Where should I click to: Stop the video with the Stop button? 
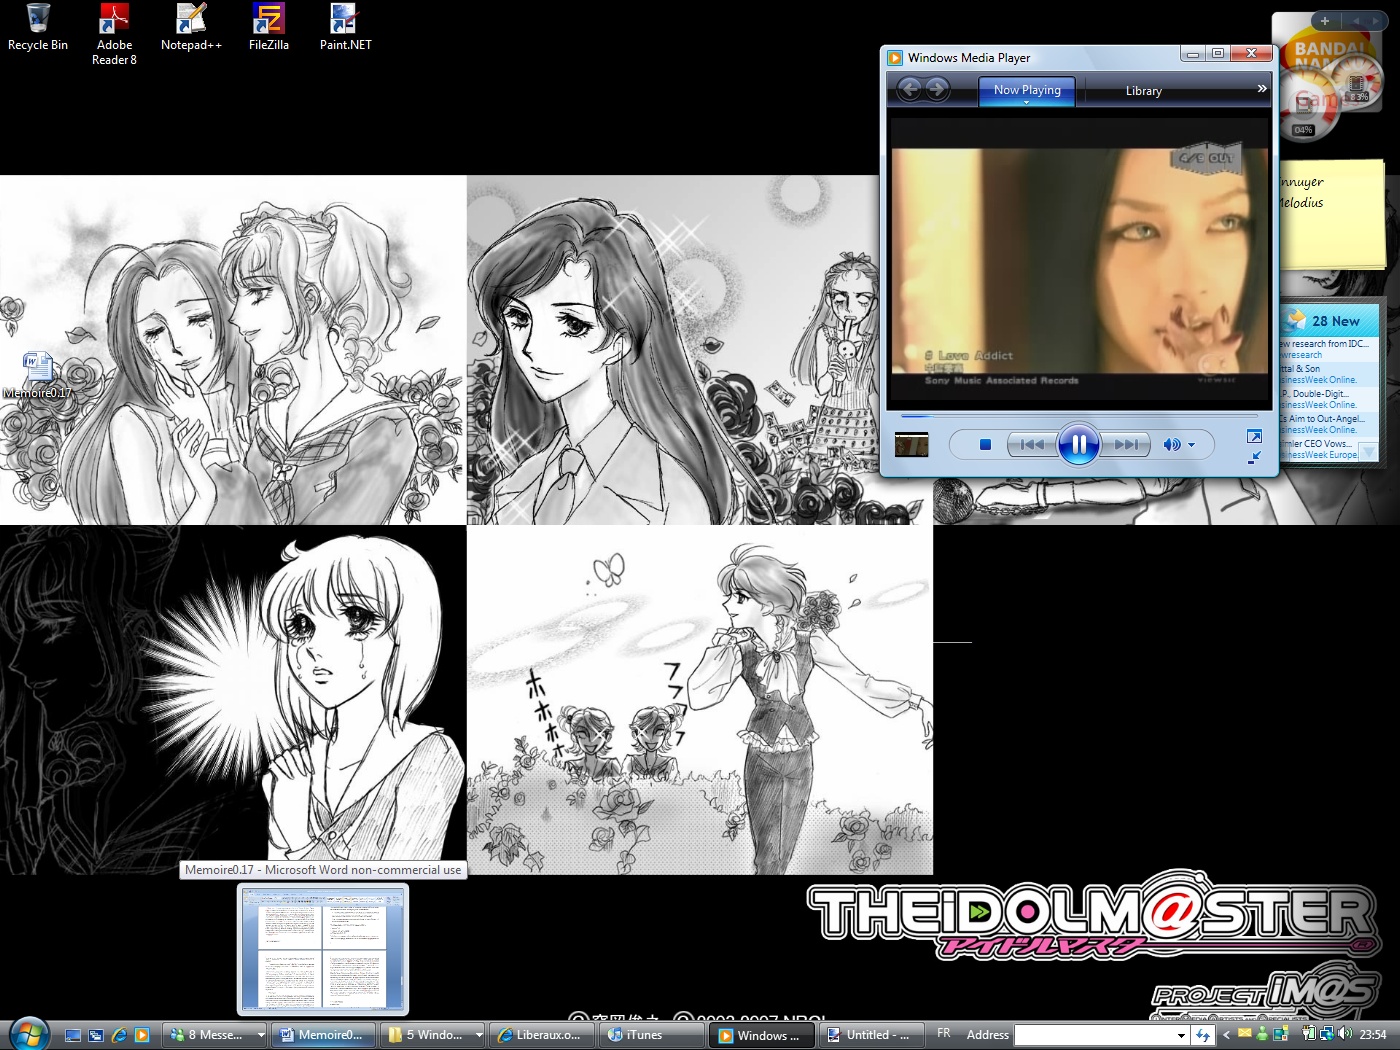[985, 445]
